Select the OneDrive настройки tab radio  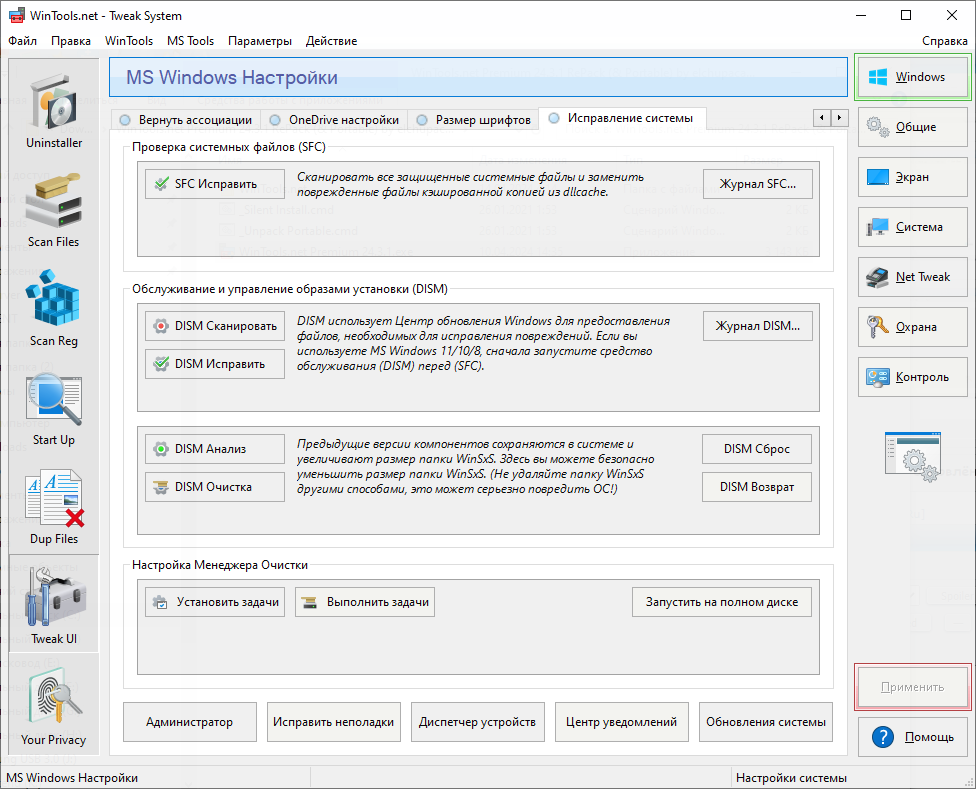click(x=274, y=120)
